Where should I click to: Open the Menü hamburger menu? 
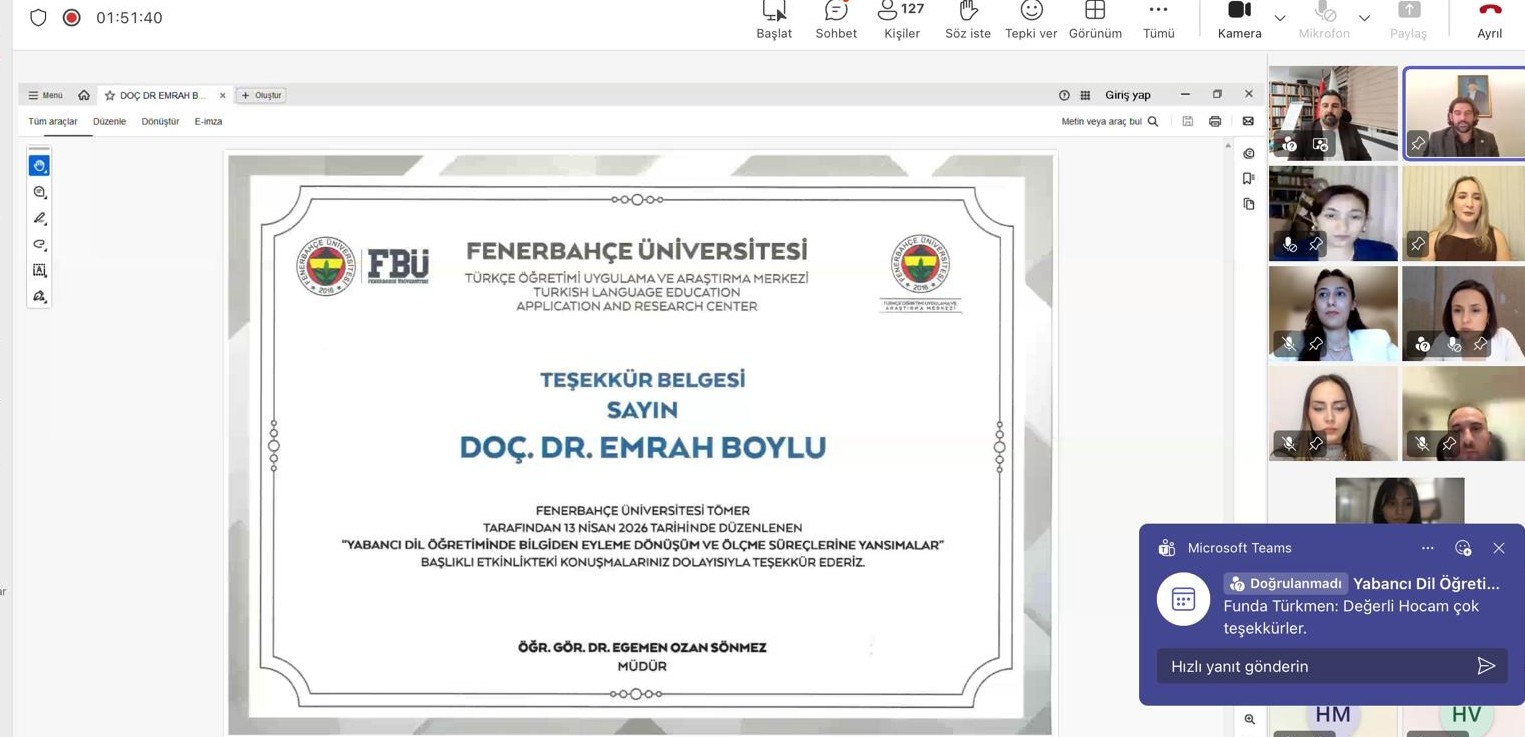(45, 95)
